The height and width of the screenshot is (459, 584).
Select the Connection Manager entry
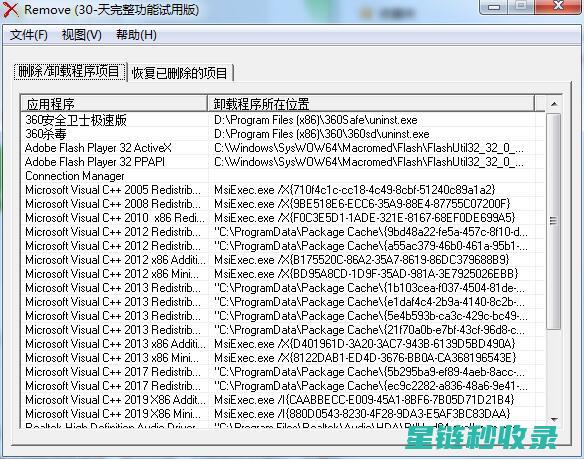coord(282,176)
